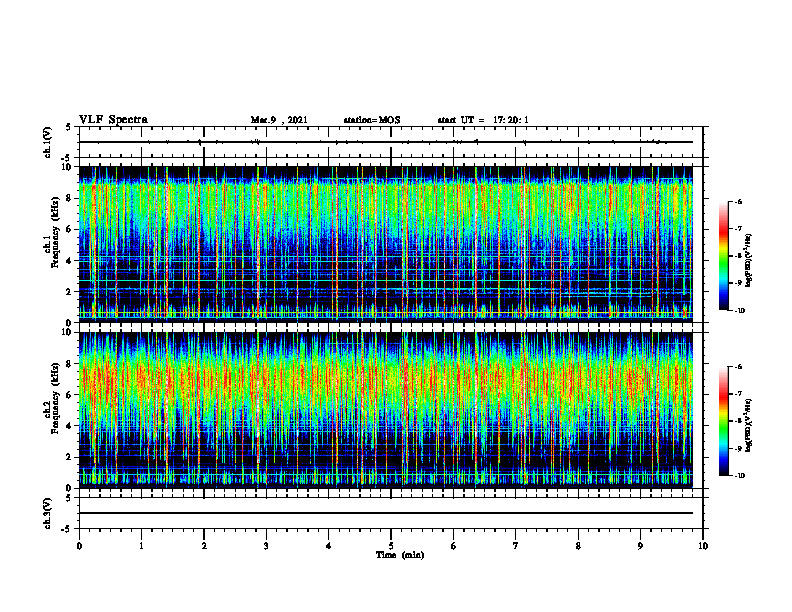Click the "Time (min)" axis label
792x612 pixels.
pyautogui.click(x=400, y=555)
